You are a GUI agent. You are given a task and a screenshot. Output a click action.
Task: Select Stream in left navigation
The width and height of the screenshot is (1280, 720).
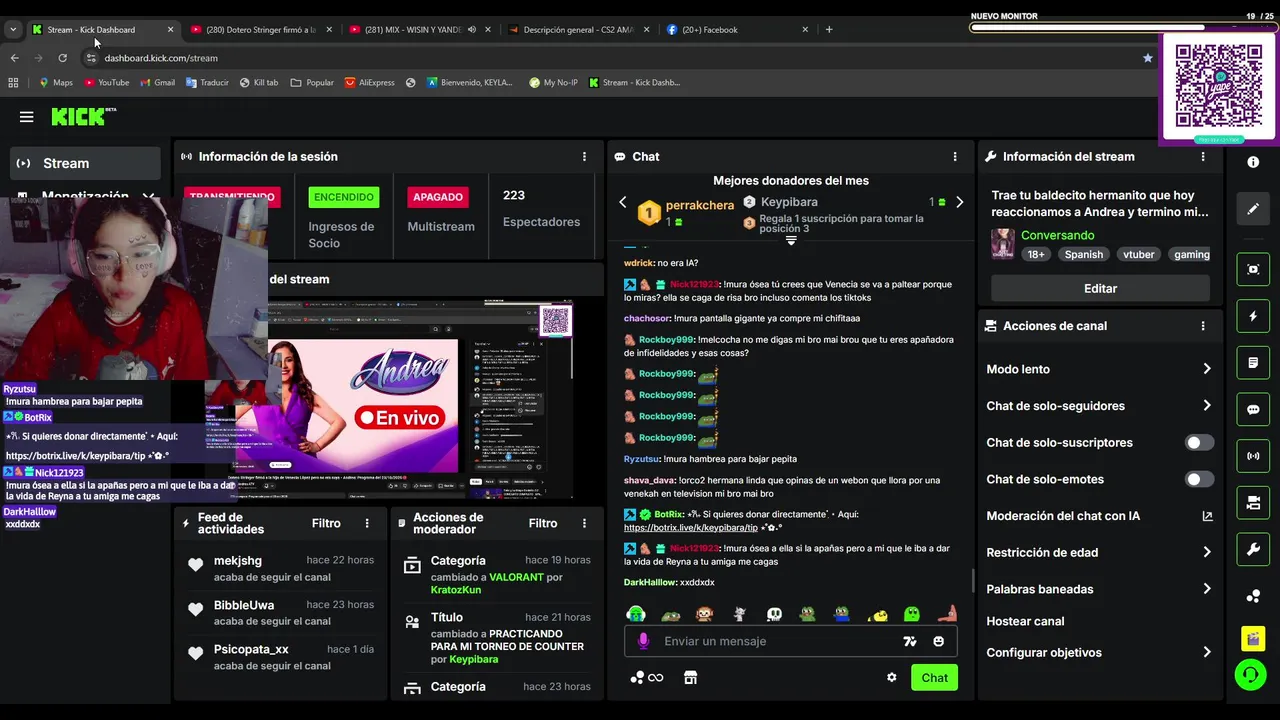point(85,163)
